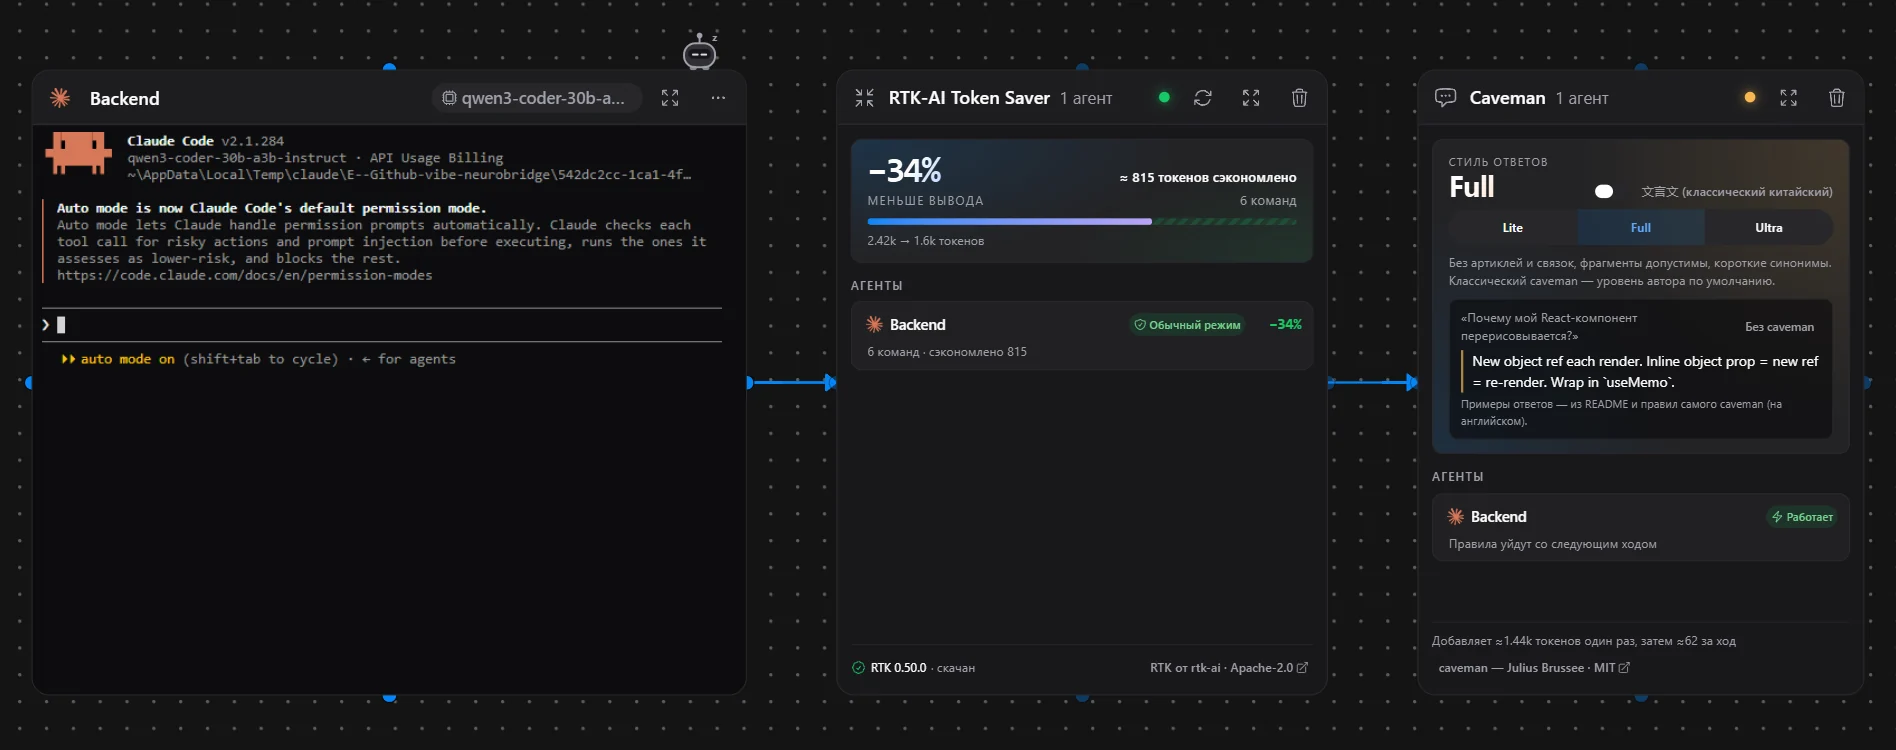Click the large '−34%' savings figure
The height and width of the screenshot is (750, 1896).
905,170
